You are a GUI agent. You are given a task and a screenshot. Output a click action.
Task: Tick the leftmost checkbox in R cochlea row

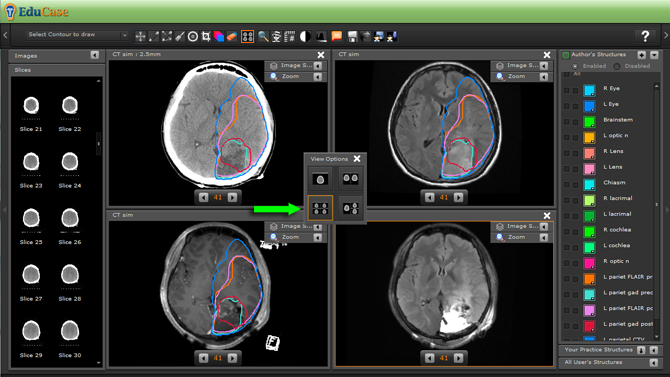pos(567,232)
